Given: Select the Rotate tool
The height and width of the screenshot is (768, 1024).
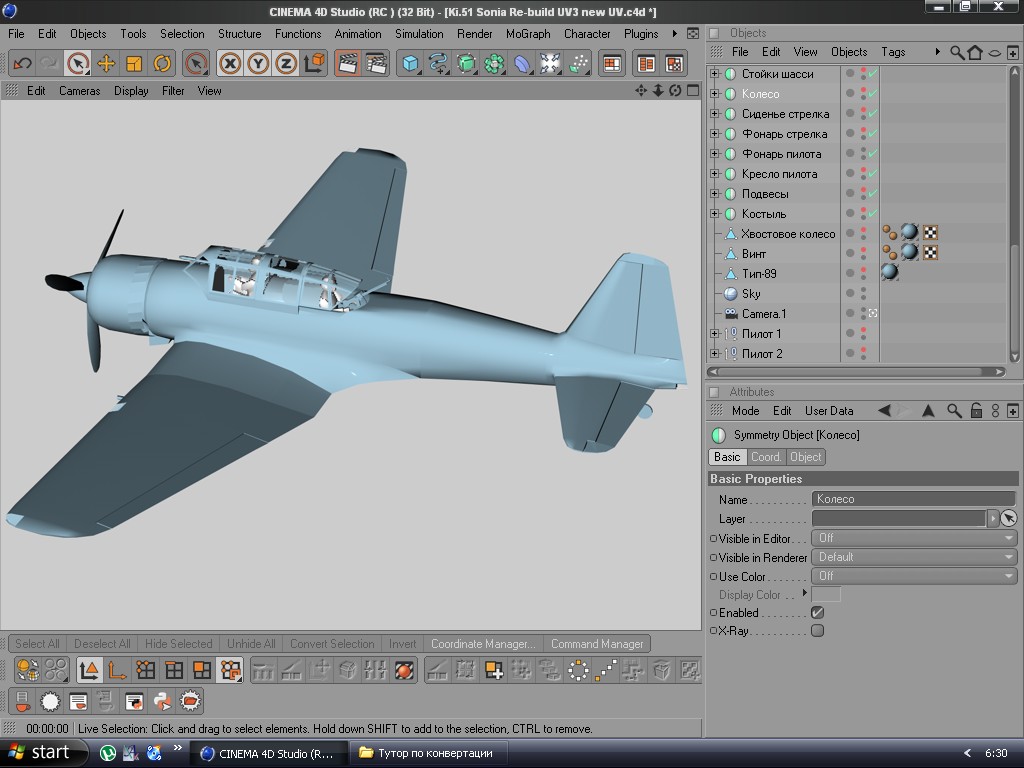Looking at the screenshot, I should 162,64.
